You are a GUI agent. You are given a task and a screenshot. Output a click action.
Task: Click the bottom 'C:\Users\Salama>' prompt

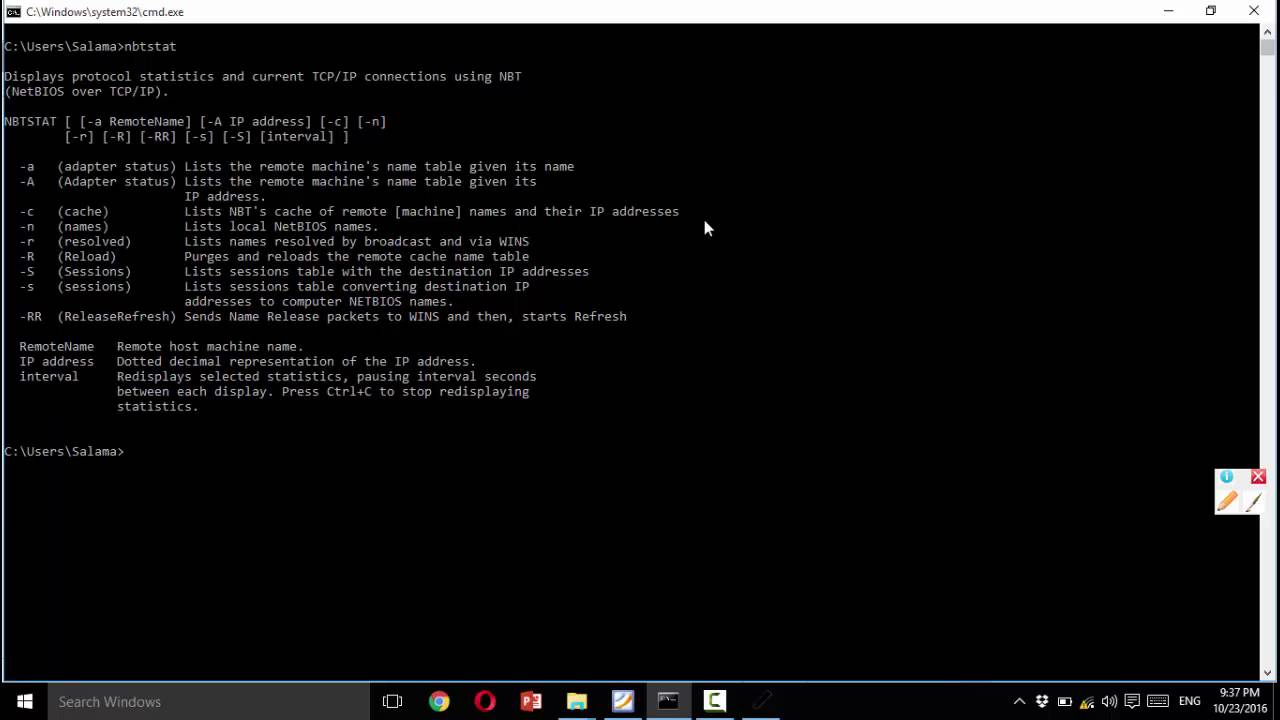[x=64, y=451]
